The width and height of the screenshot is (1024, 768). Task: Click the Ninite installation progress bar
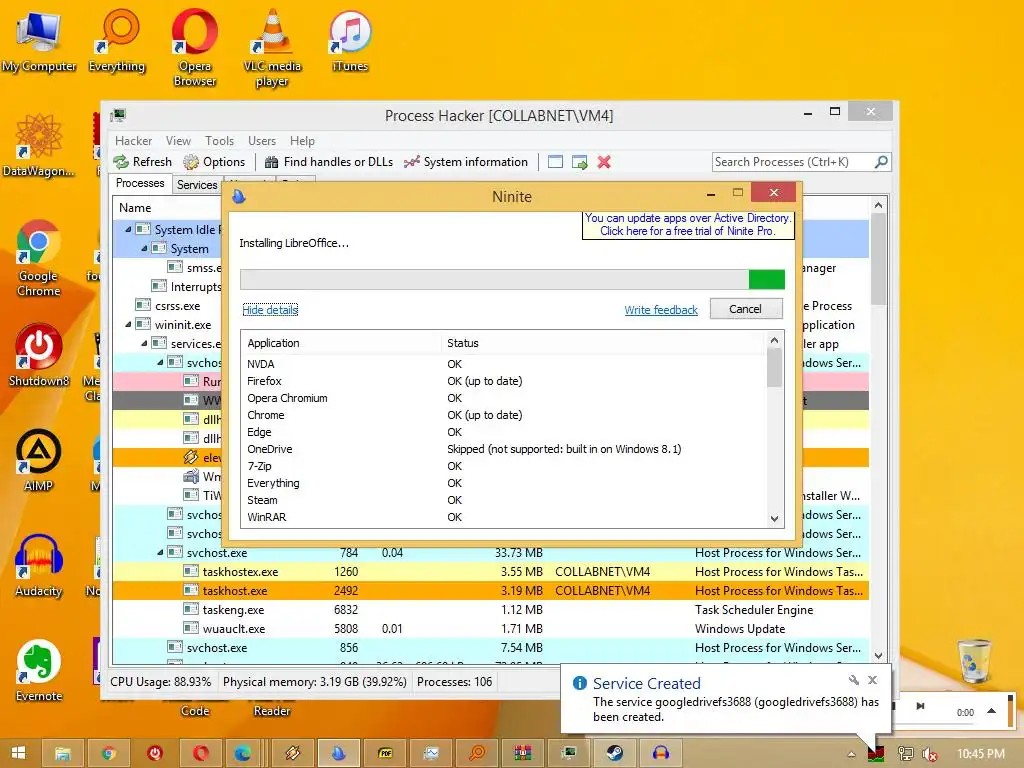[x=512, y=280]
